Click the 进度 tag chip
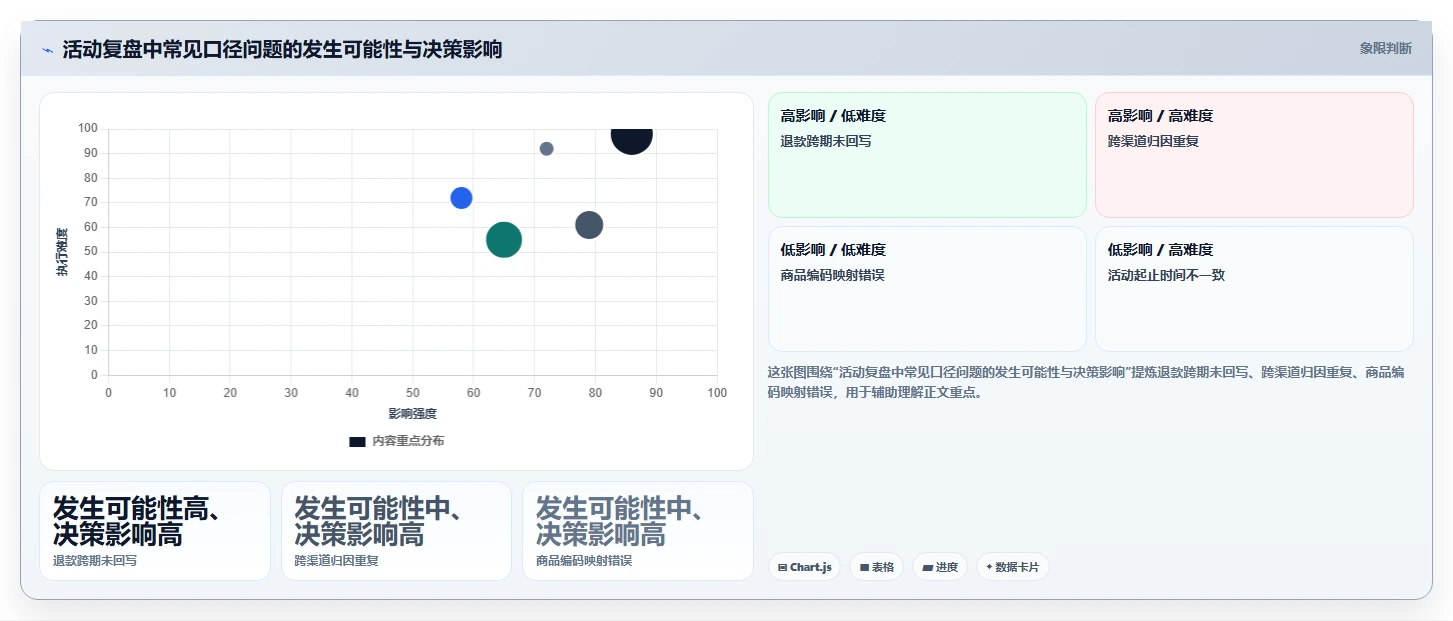 (940, 567)
